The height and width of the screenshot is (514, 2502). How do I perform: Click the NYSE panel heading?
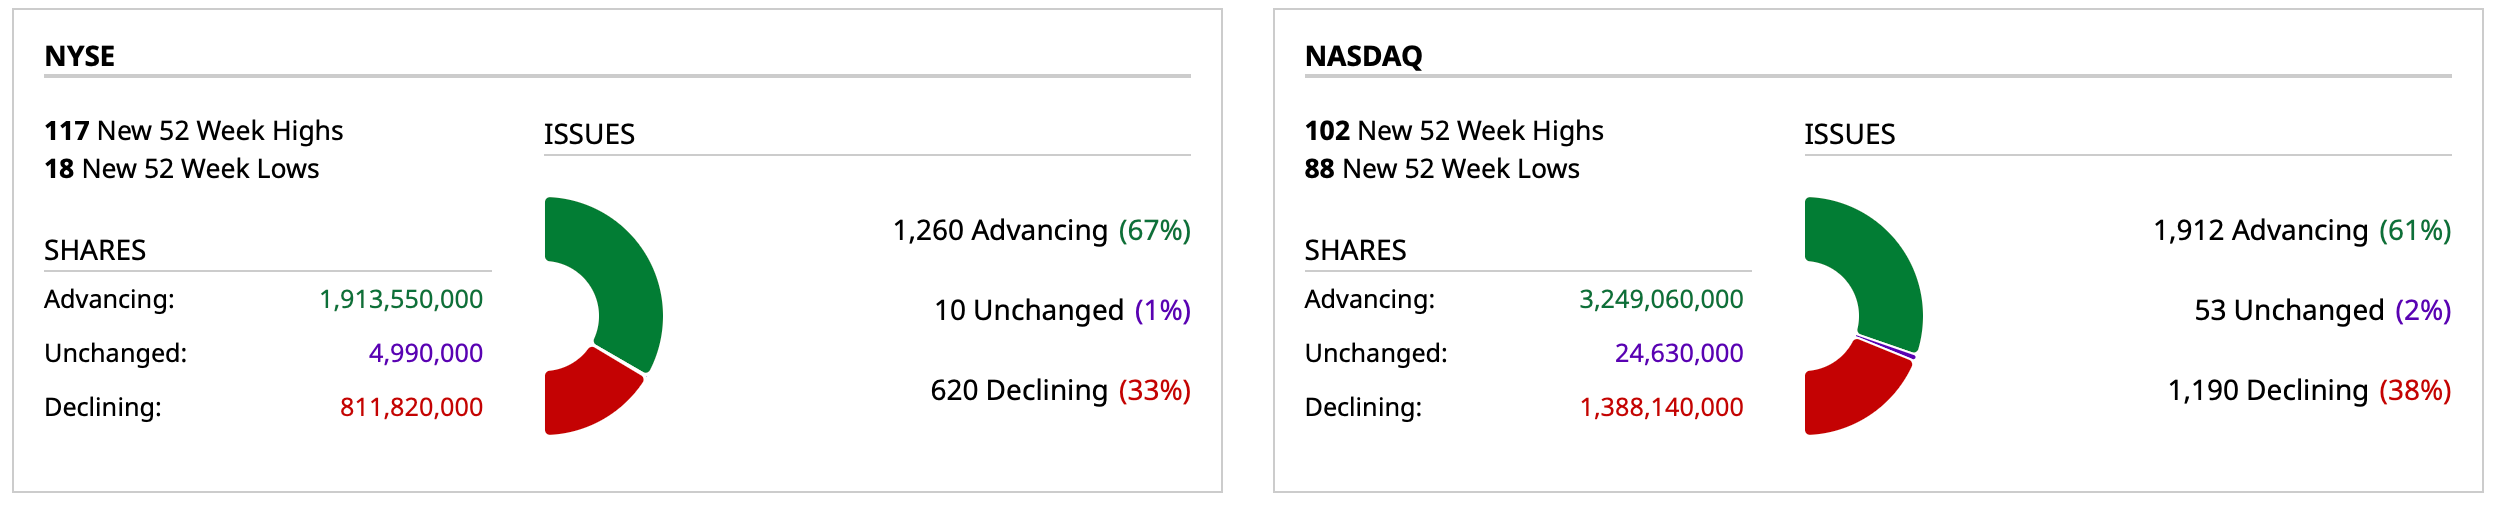[x=80, y=56]
